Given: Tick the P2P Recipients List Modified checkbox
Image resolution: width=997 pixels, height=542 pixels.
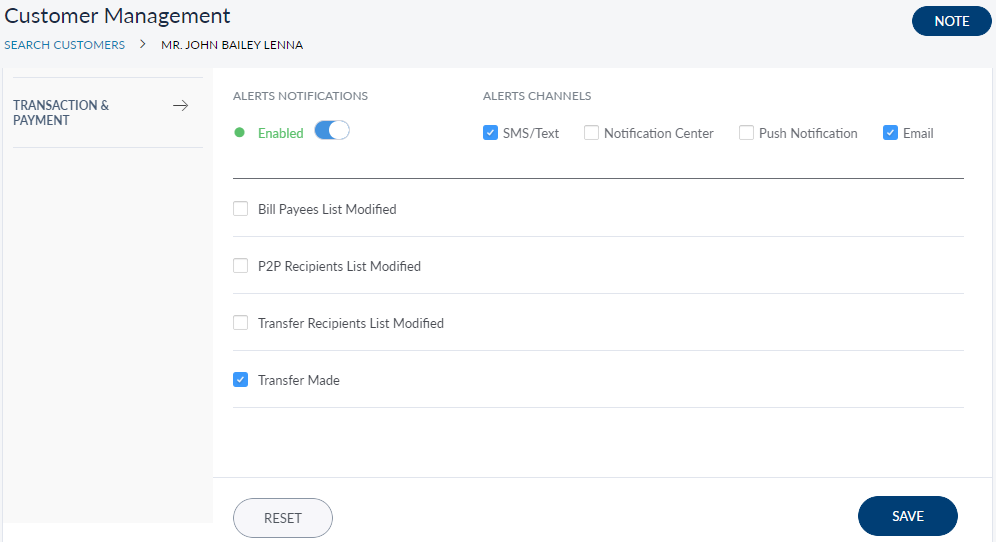Looking at the screenshot, I should click(x=240, y=266).
